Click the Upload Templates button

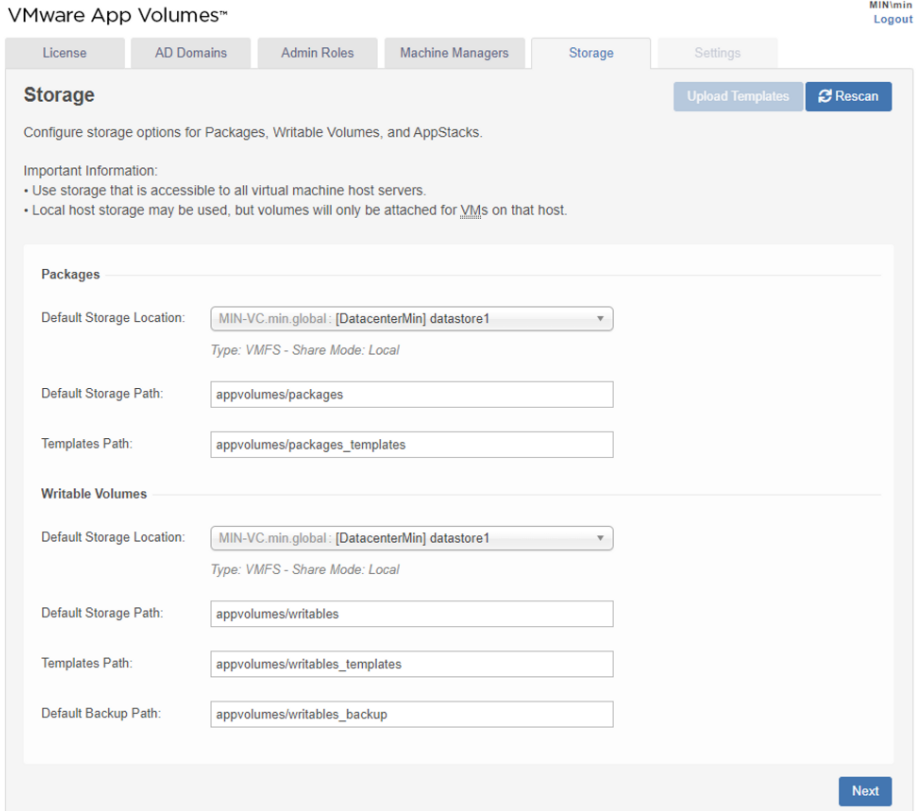[x=738, y=96]
